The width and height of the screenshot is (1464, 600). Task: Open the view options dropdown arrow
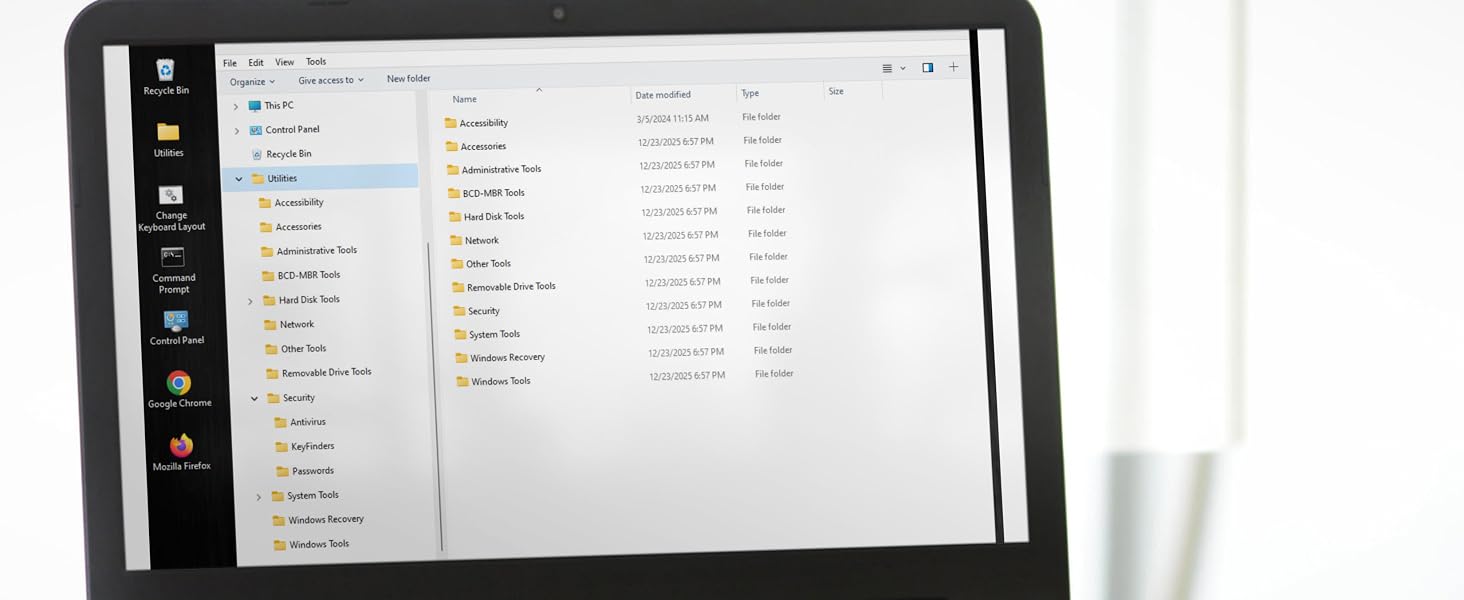pyautogui.click(x=903, y=68)
